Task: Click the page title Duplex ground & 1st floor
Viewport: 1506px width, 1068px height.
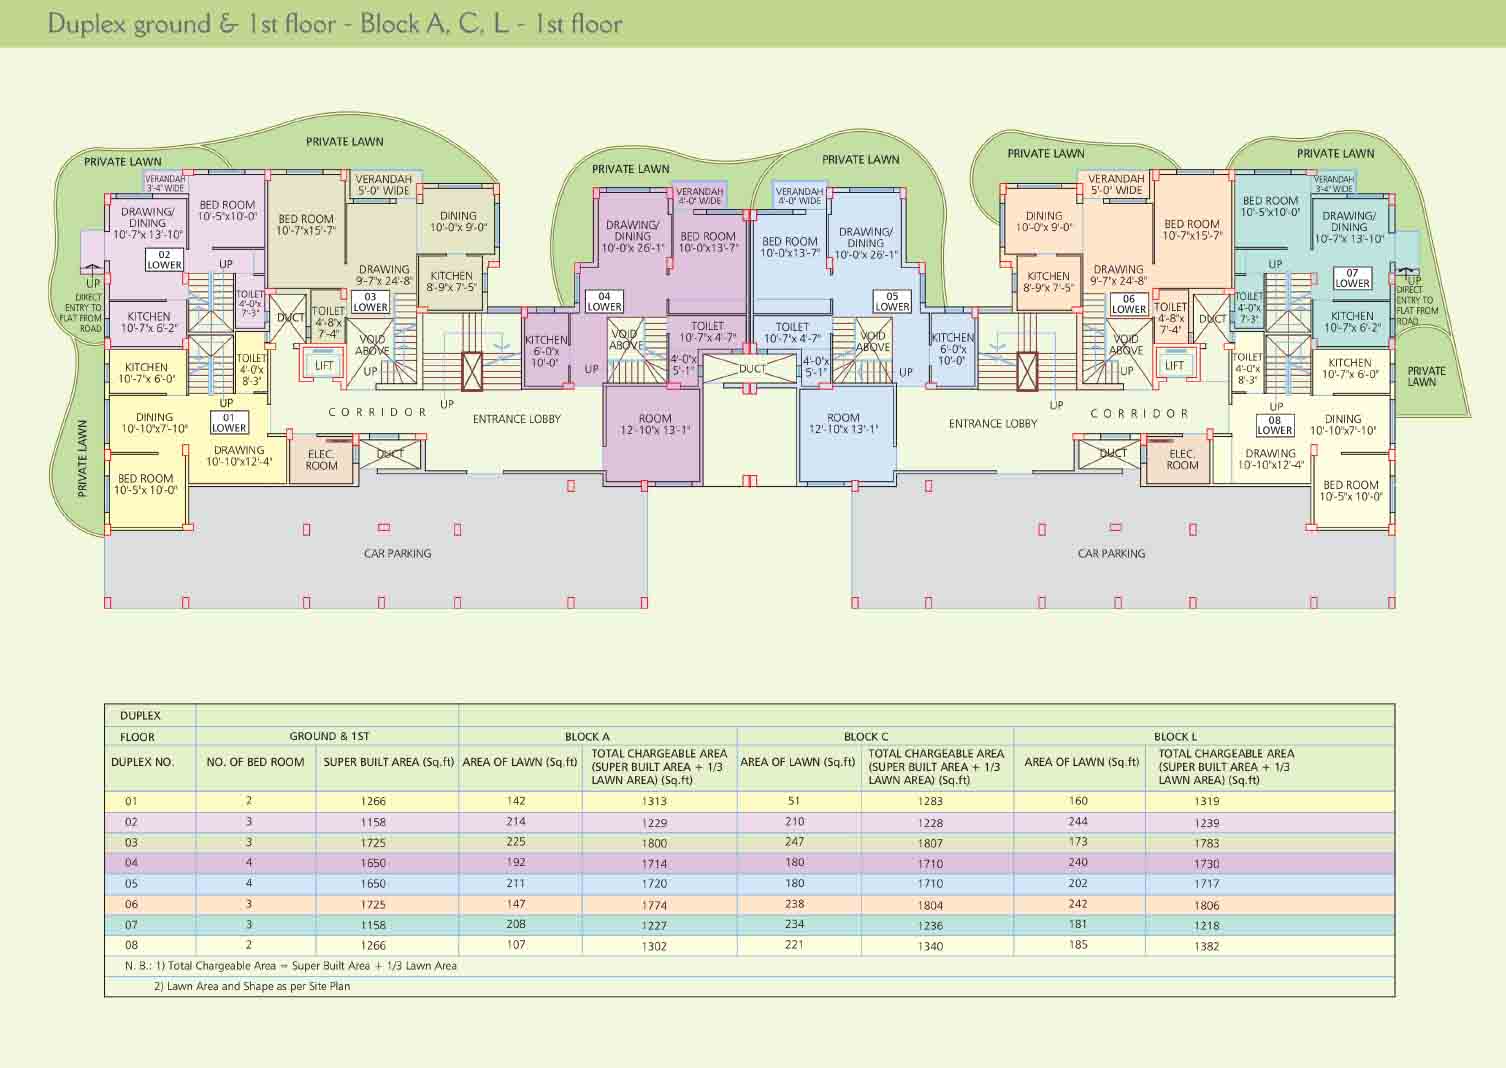Action: (335, 24)
